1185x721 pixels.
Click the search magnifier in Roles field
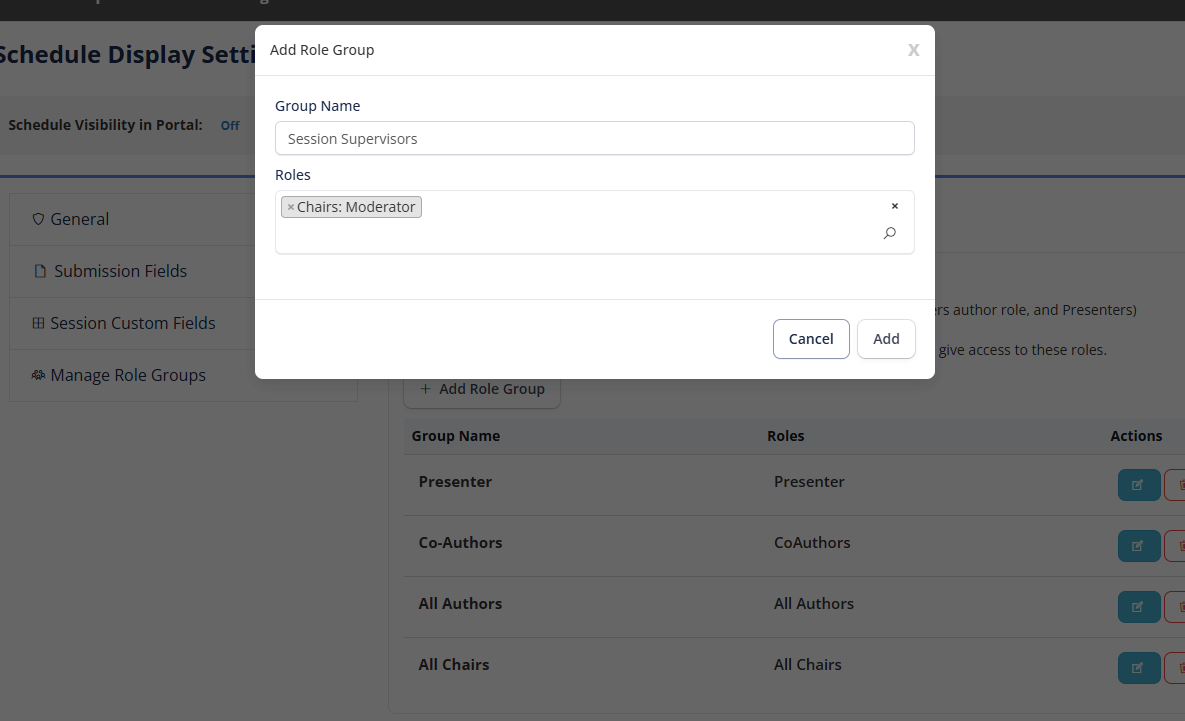[889, 233]
